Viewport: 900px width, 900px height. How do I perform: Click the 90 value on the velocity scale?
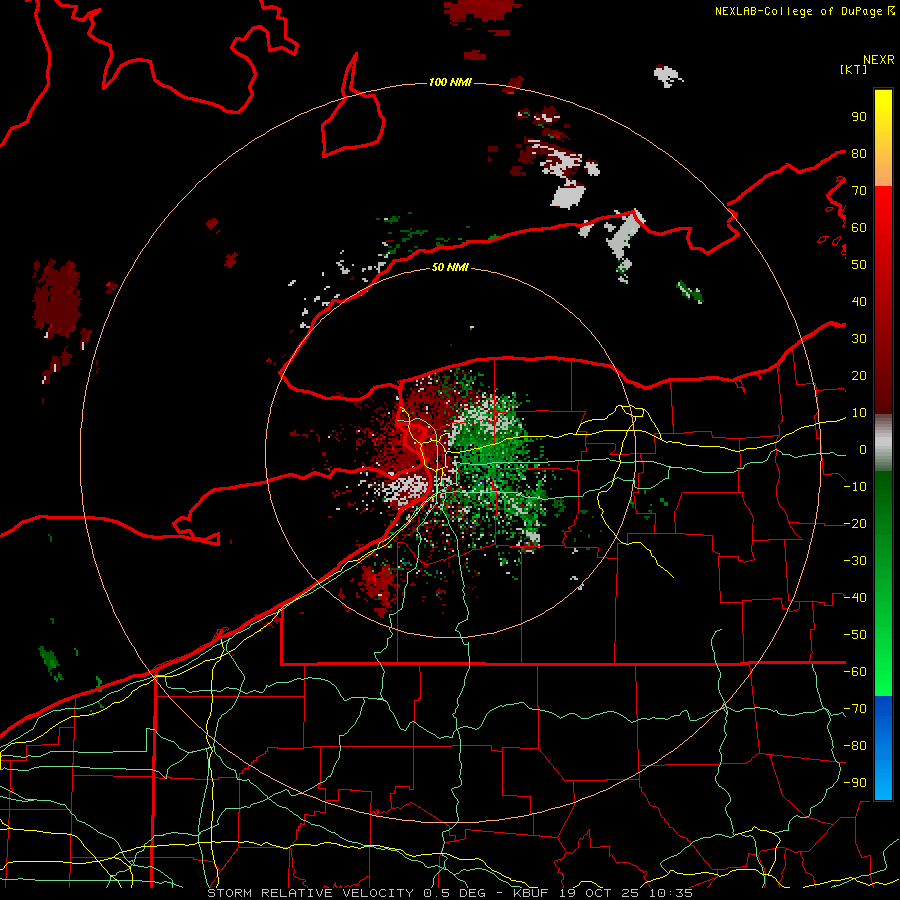[859, 117]
